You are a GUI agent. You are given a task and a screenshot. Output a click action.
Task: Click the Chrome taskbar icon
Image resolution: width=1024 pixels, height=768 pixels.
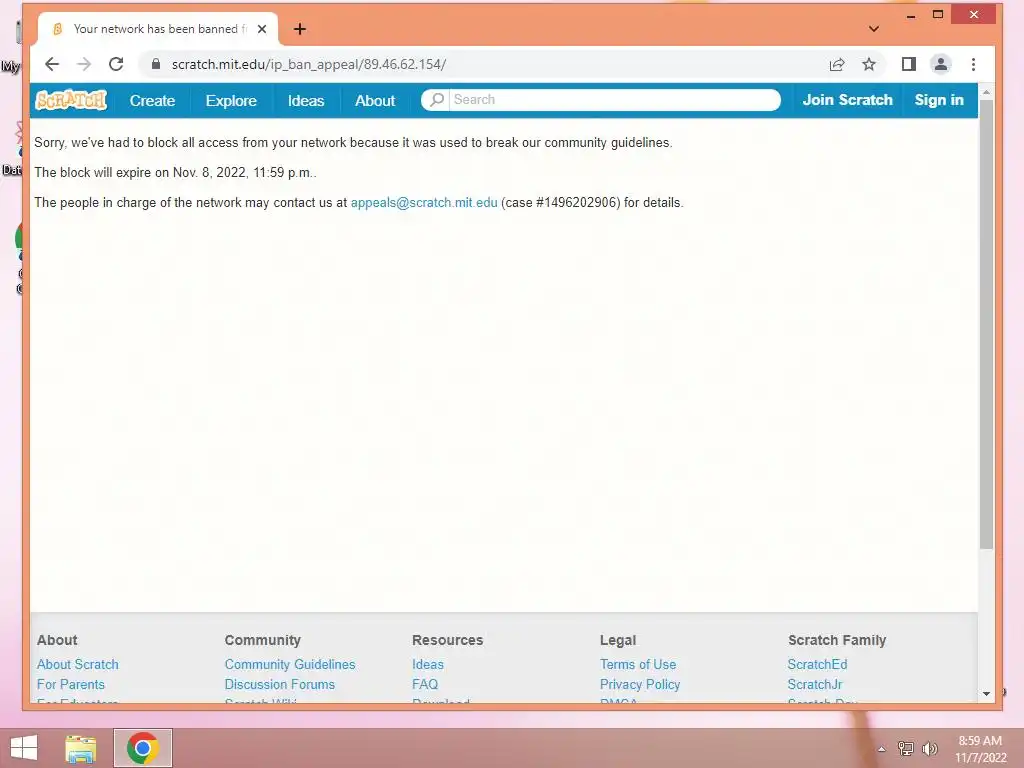(143, 748)
